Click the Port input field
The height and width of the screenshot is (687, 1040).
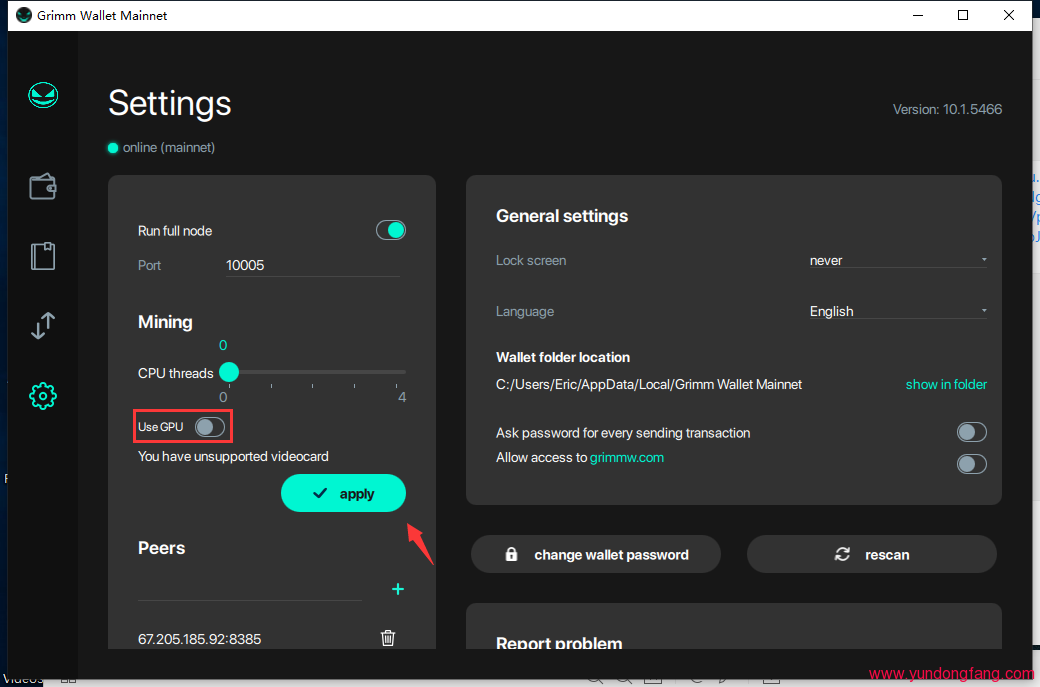point(312,265)
